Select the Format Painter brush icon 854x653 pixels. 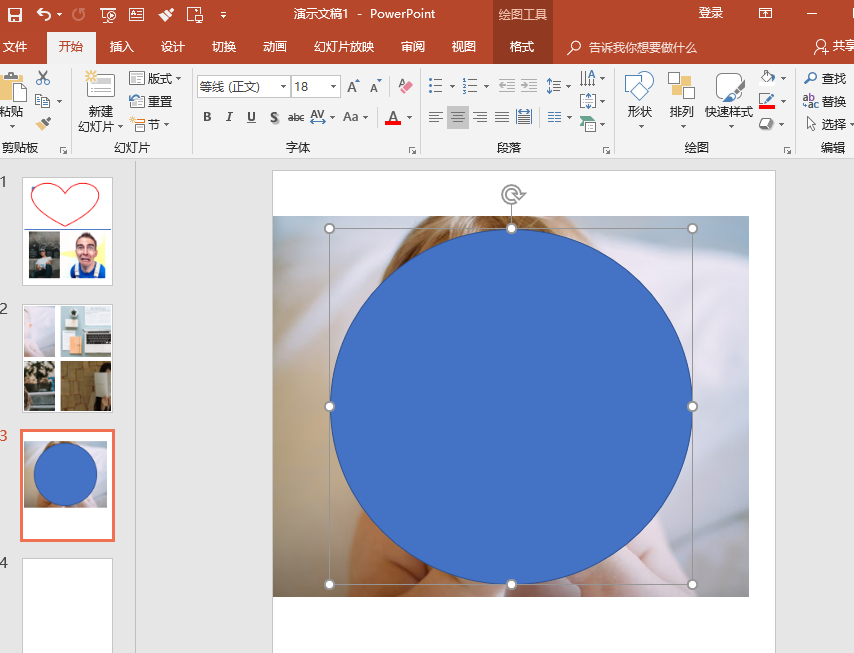pyautogui.click(x=43, y=124)
